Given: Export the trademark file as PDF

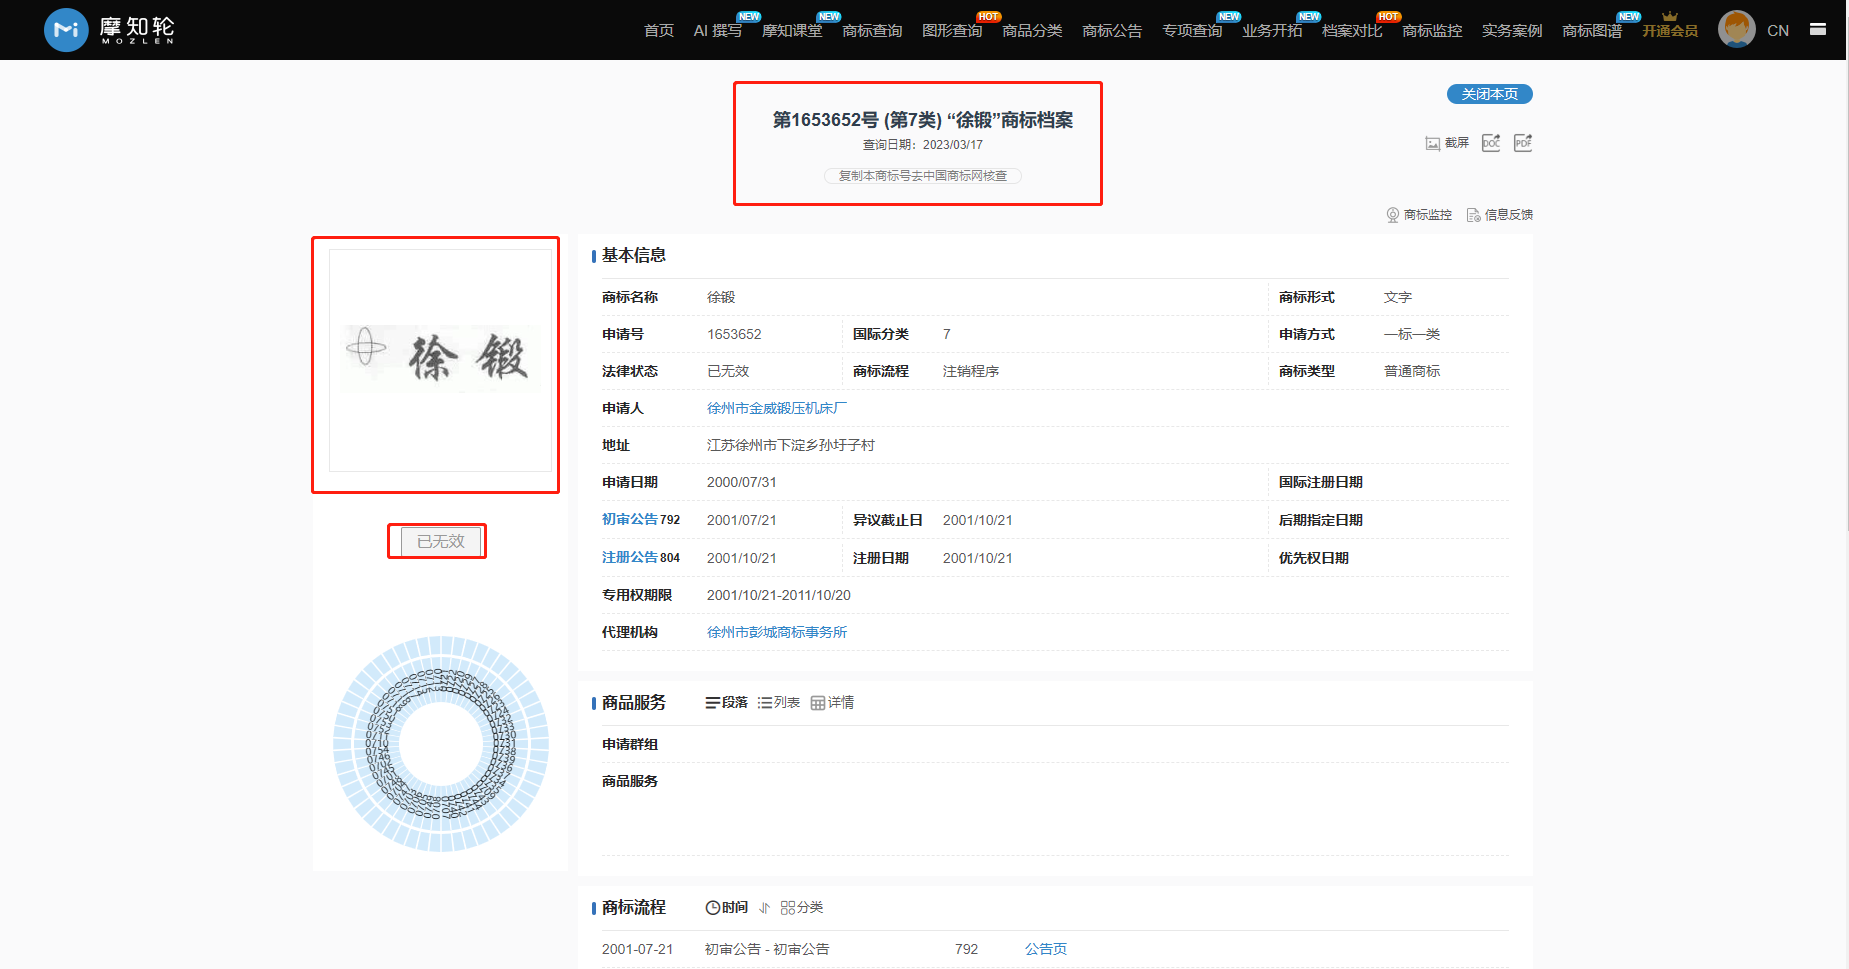Looking at the screenshot, I should [1522, 143].
